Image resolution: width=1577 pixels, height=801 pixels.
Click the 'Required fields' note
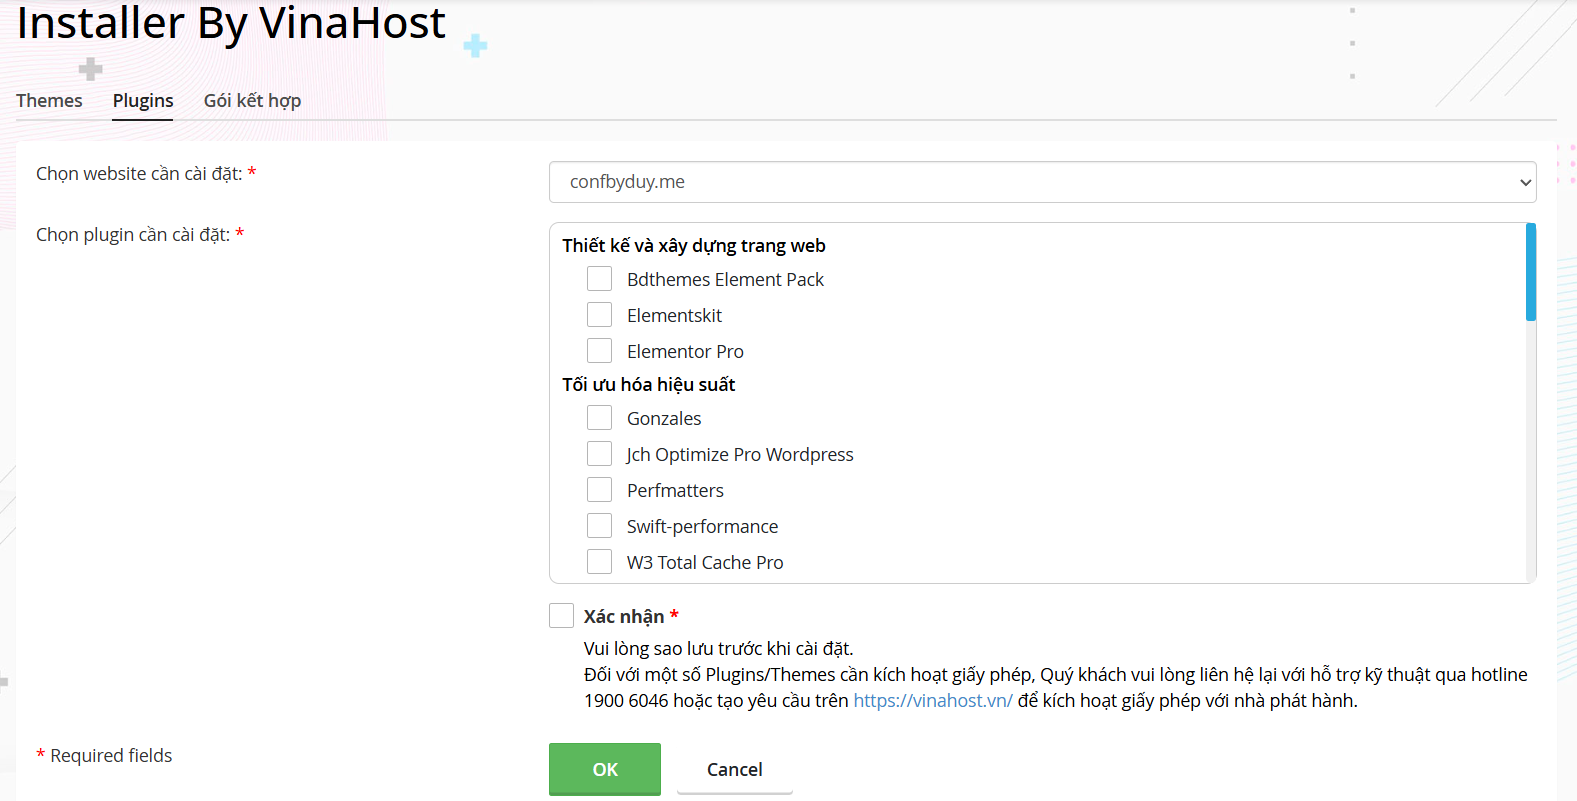tap(111, 756)
